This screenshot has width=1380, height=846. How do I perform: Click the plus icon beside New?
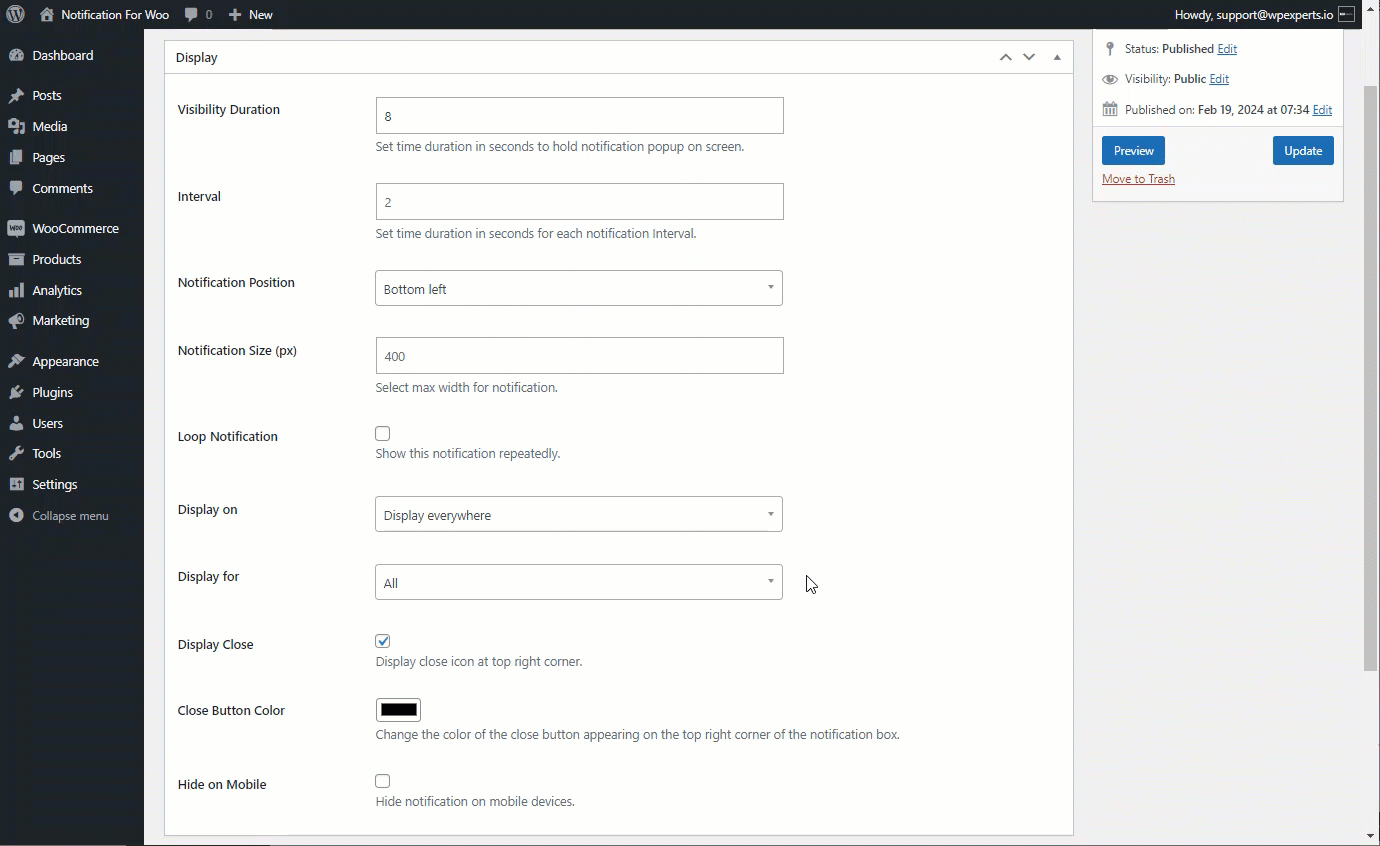(235, 15)
